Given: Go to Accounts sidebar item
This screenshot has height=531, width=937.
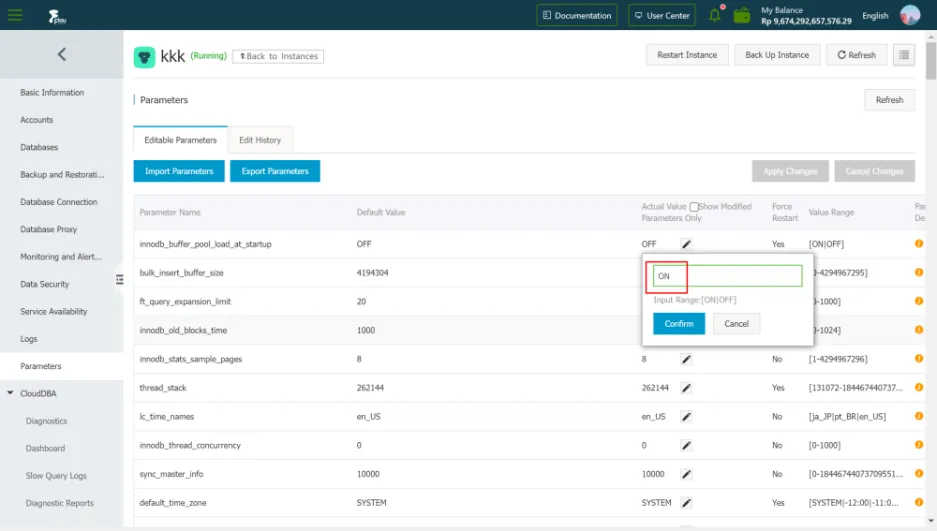Looking at the screenshot, I should coord(36,120).
